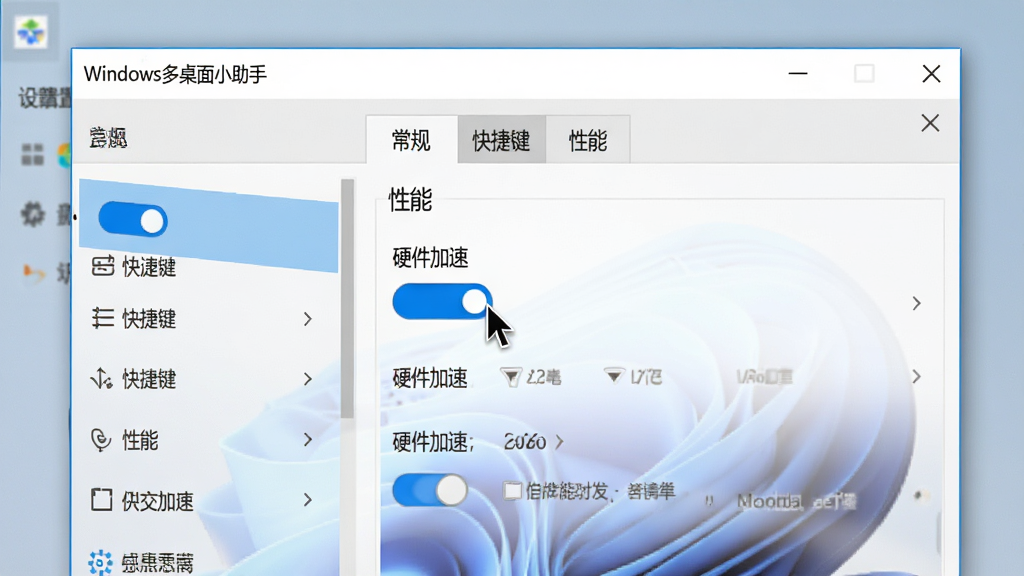Expand the chevron on the 供交加速 row
This screenshot has height=576, width=1024.
(308, 500)
